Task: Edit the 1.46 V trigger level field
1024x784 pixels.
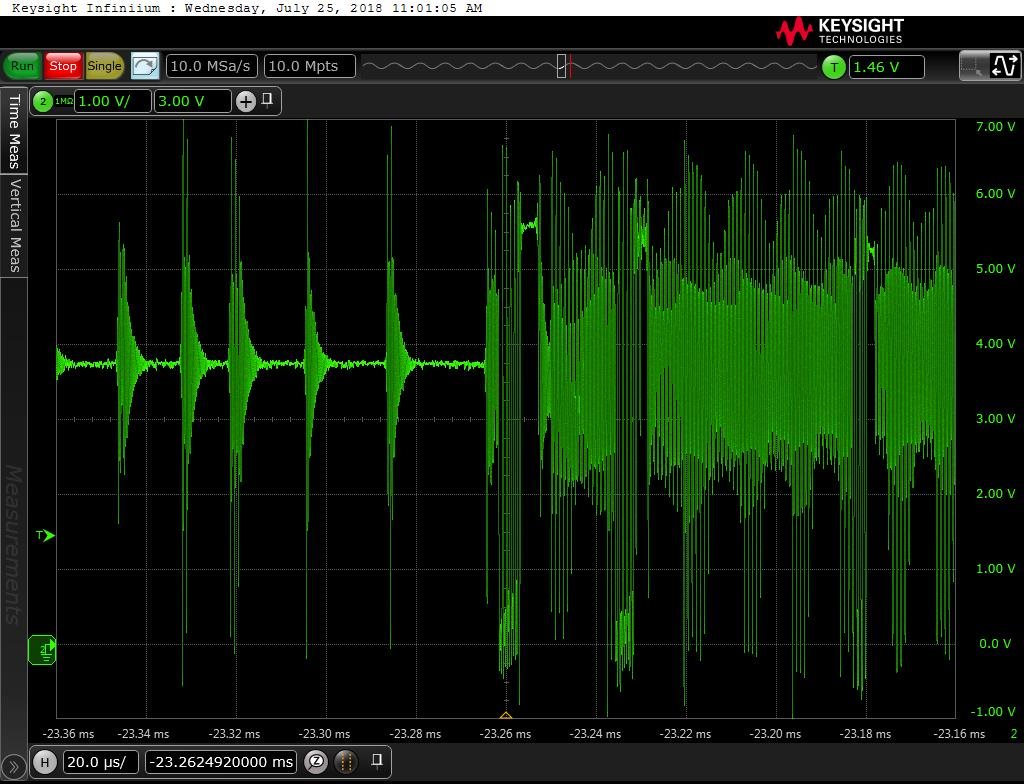Action: coord(886,67)
